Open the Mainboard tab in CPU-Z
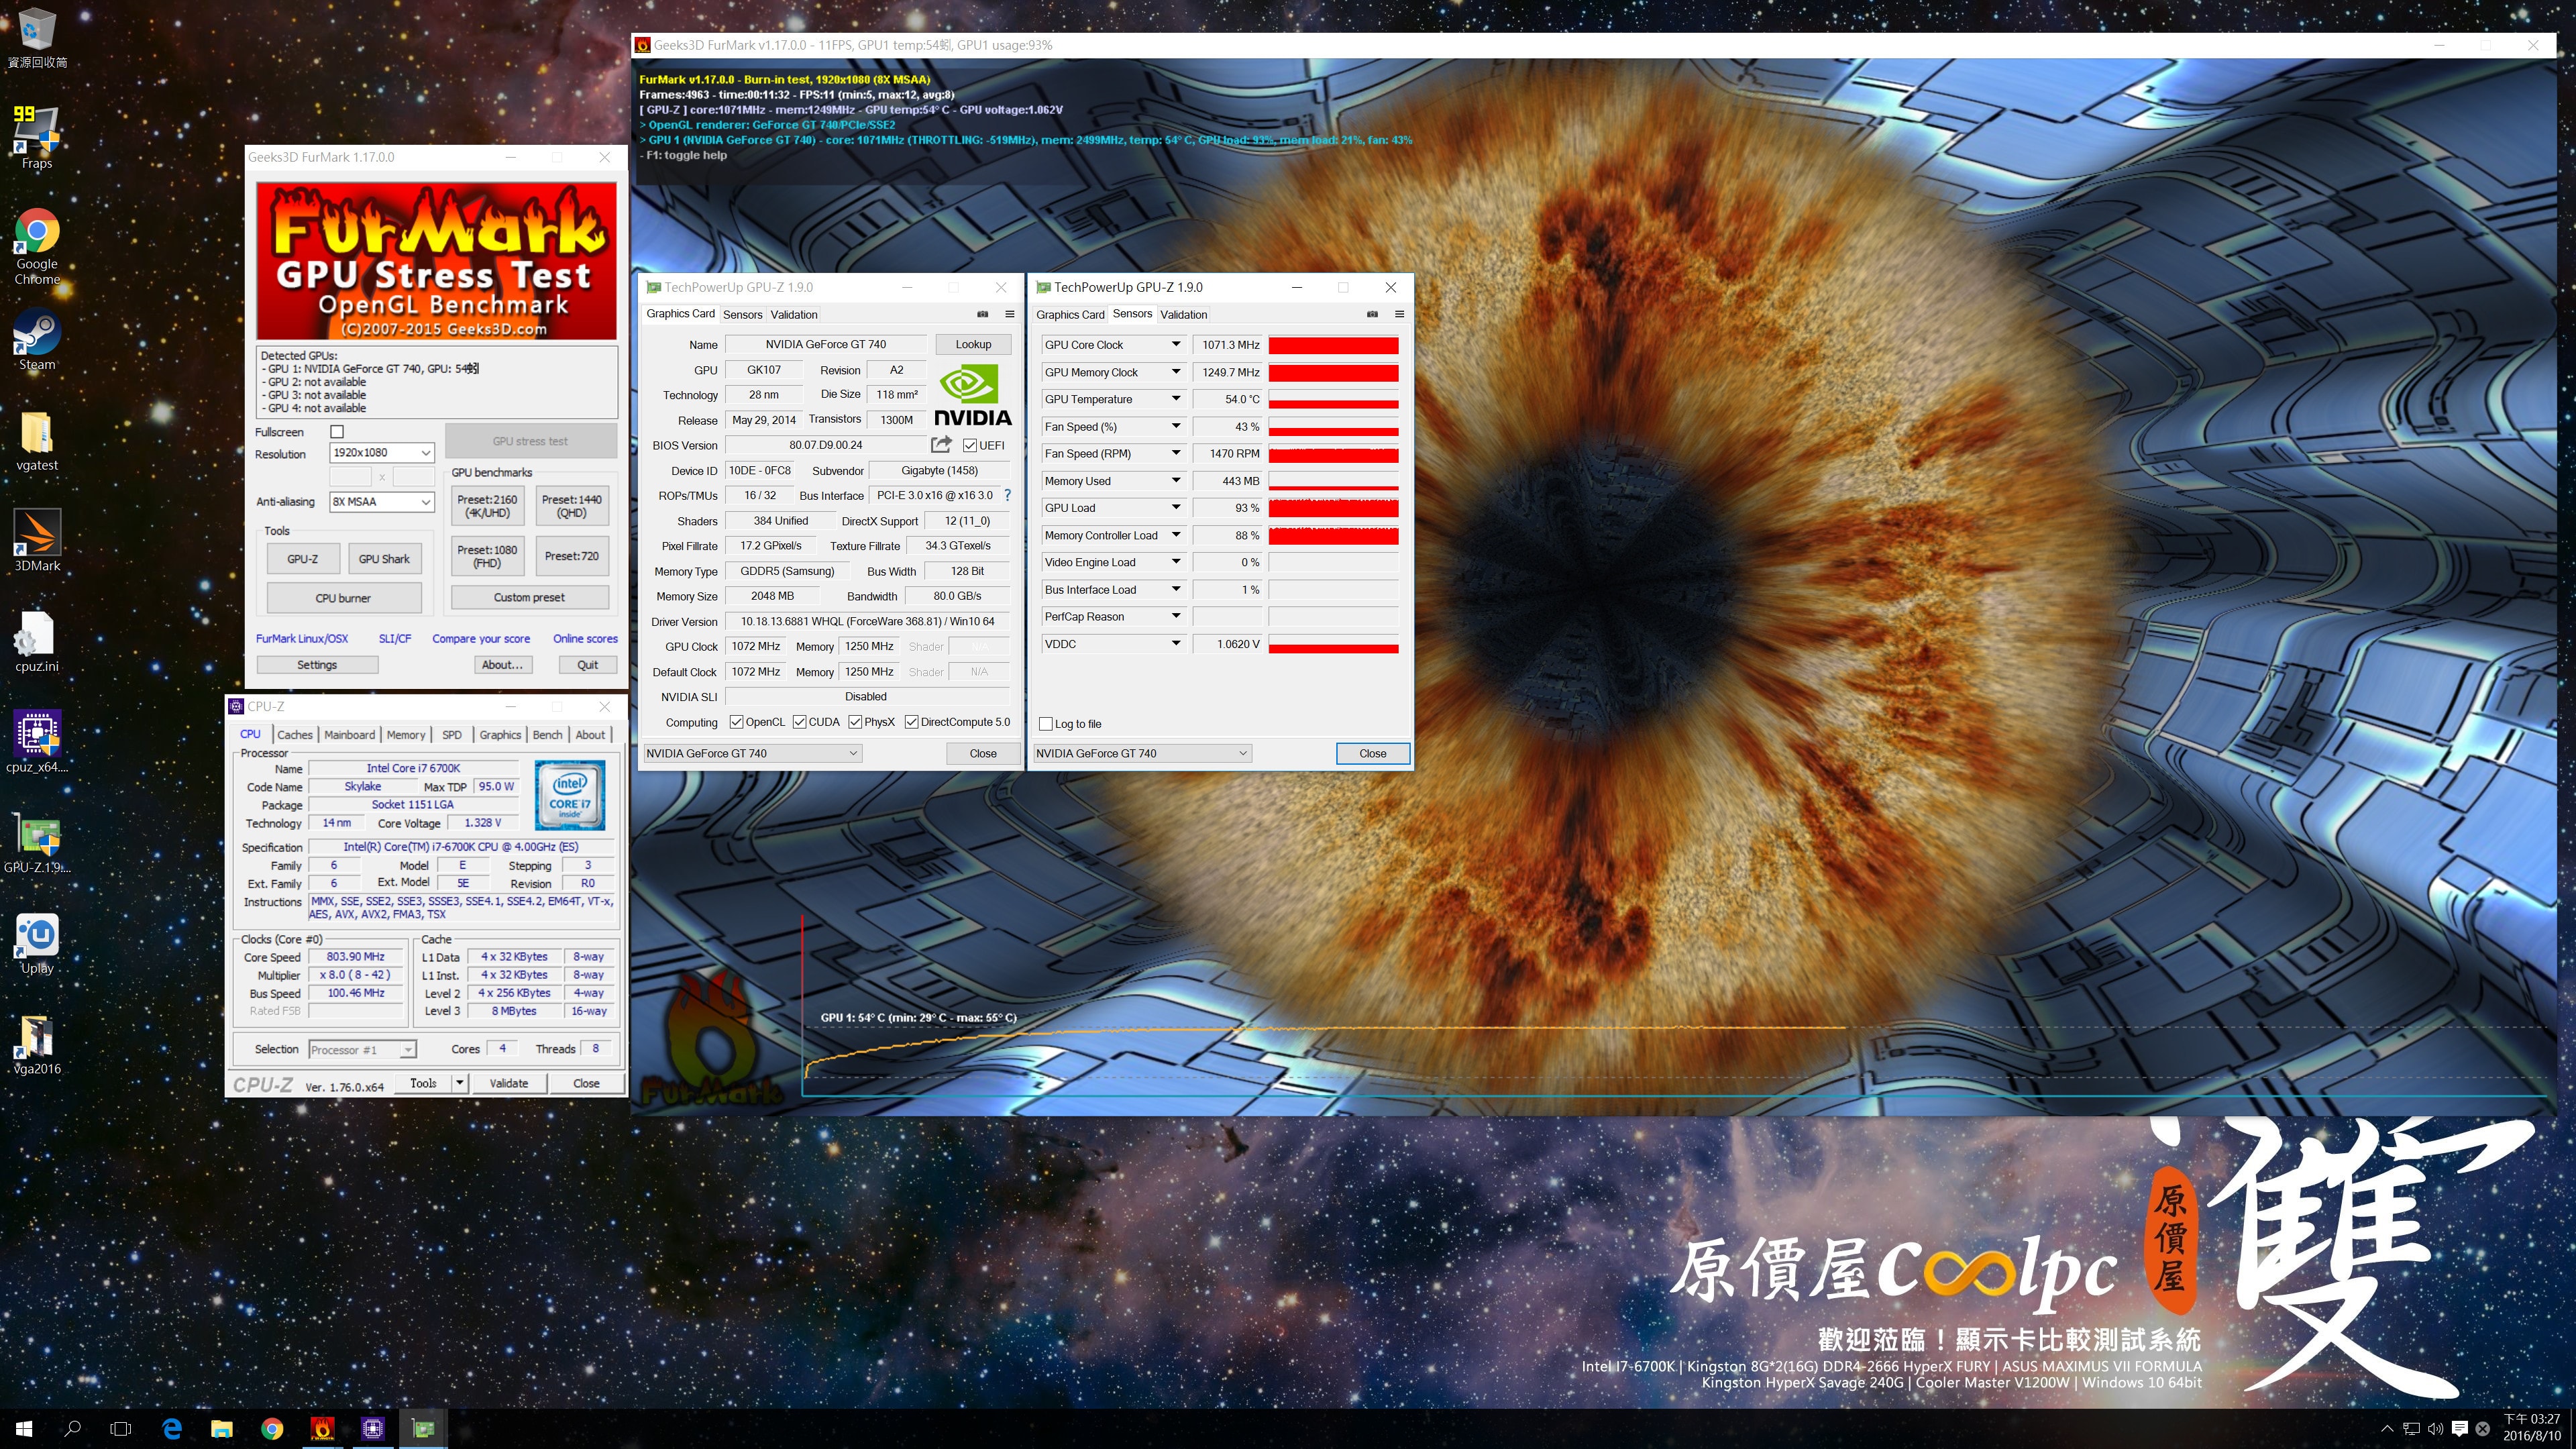This screenshot has width=2576, height=1449. coord(350,734)
